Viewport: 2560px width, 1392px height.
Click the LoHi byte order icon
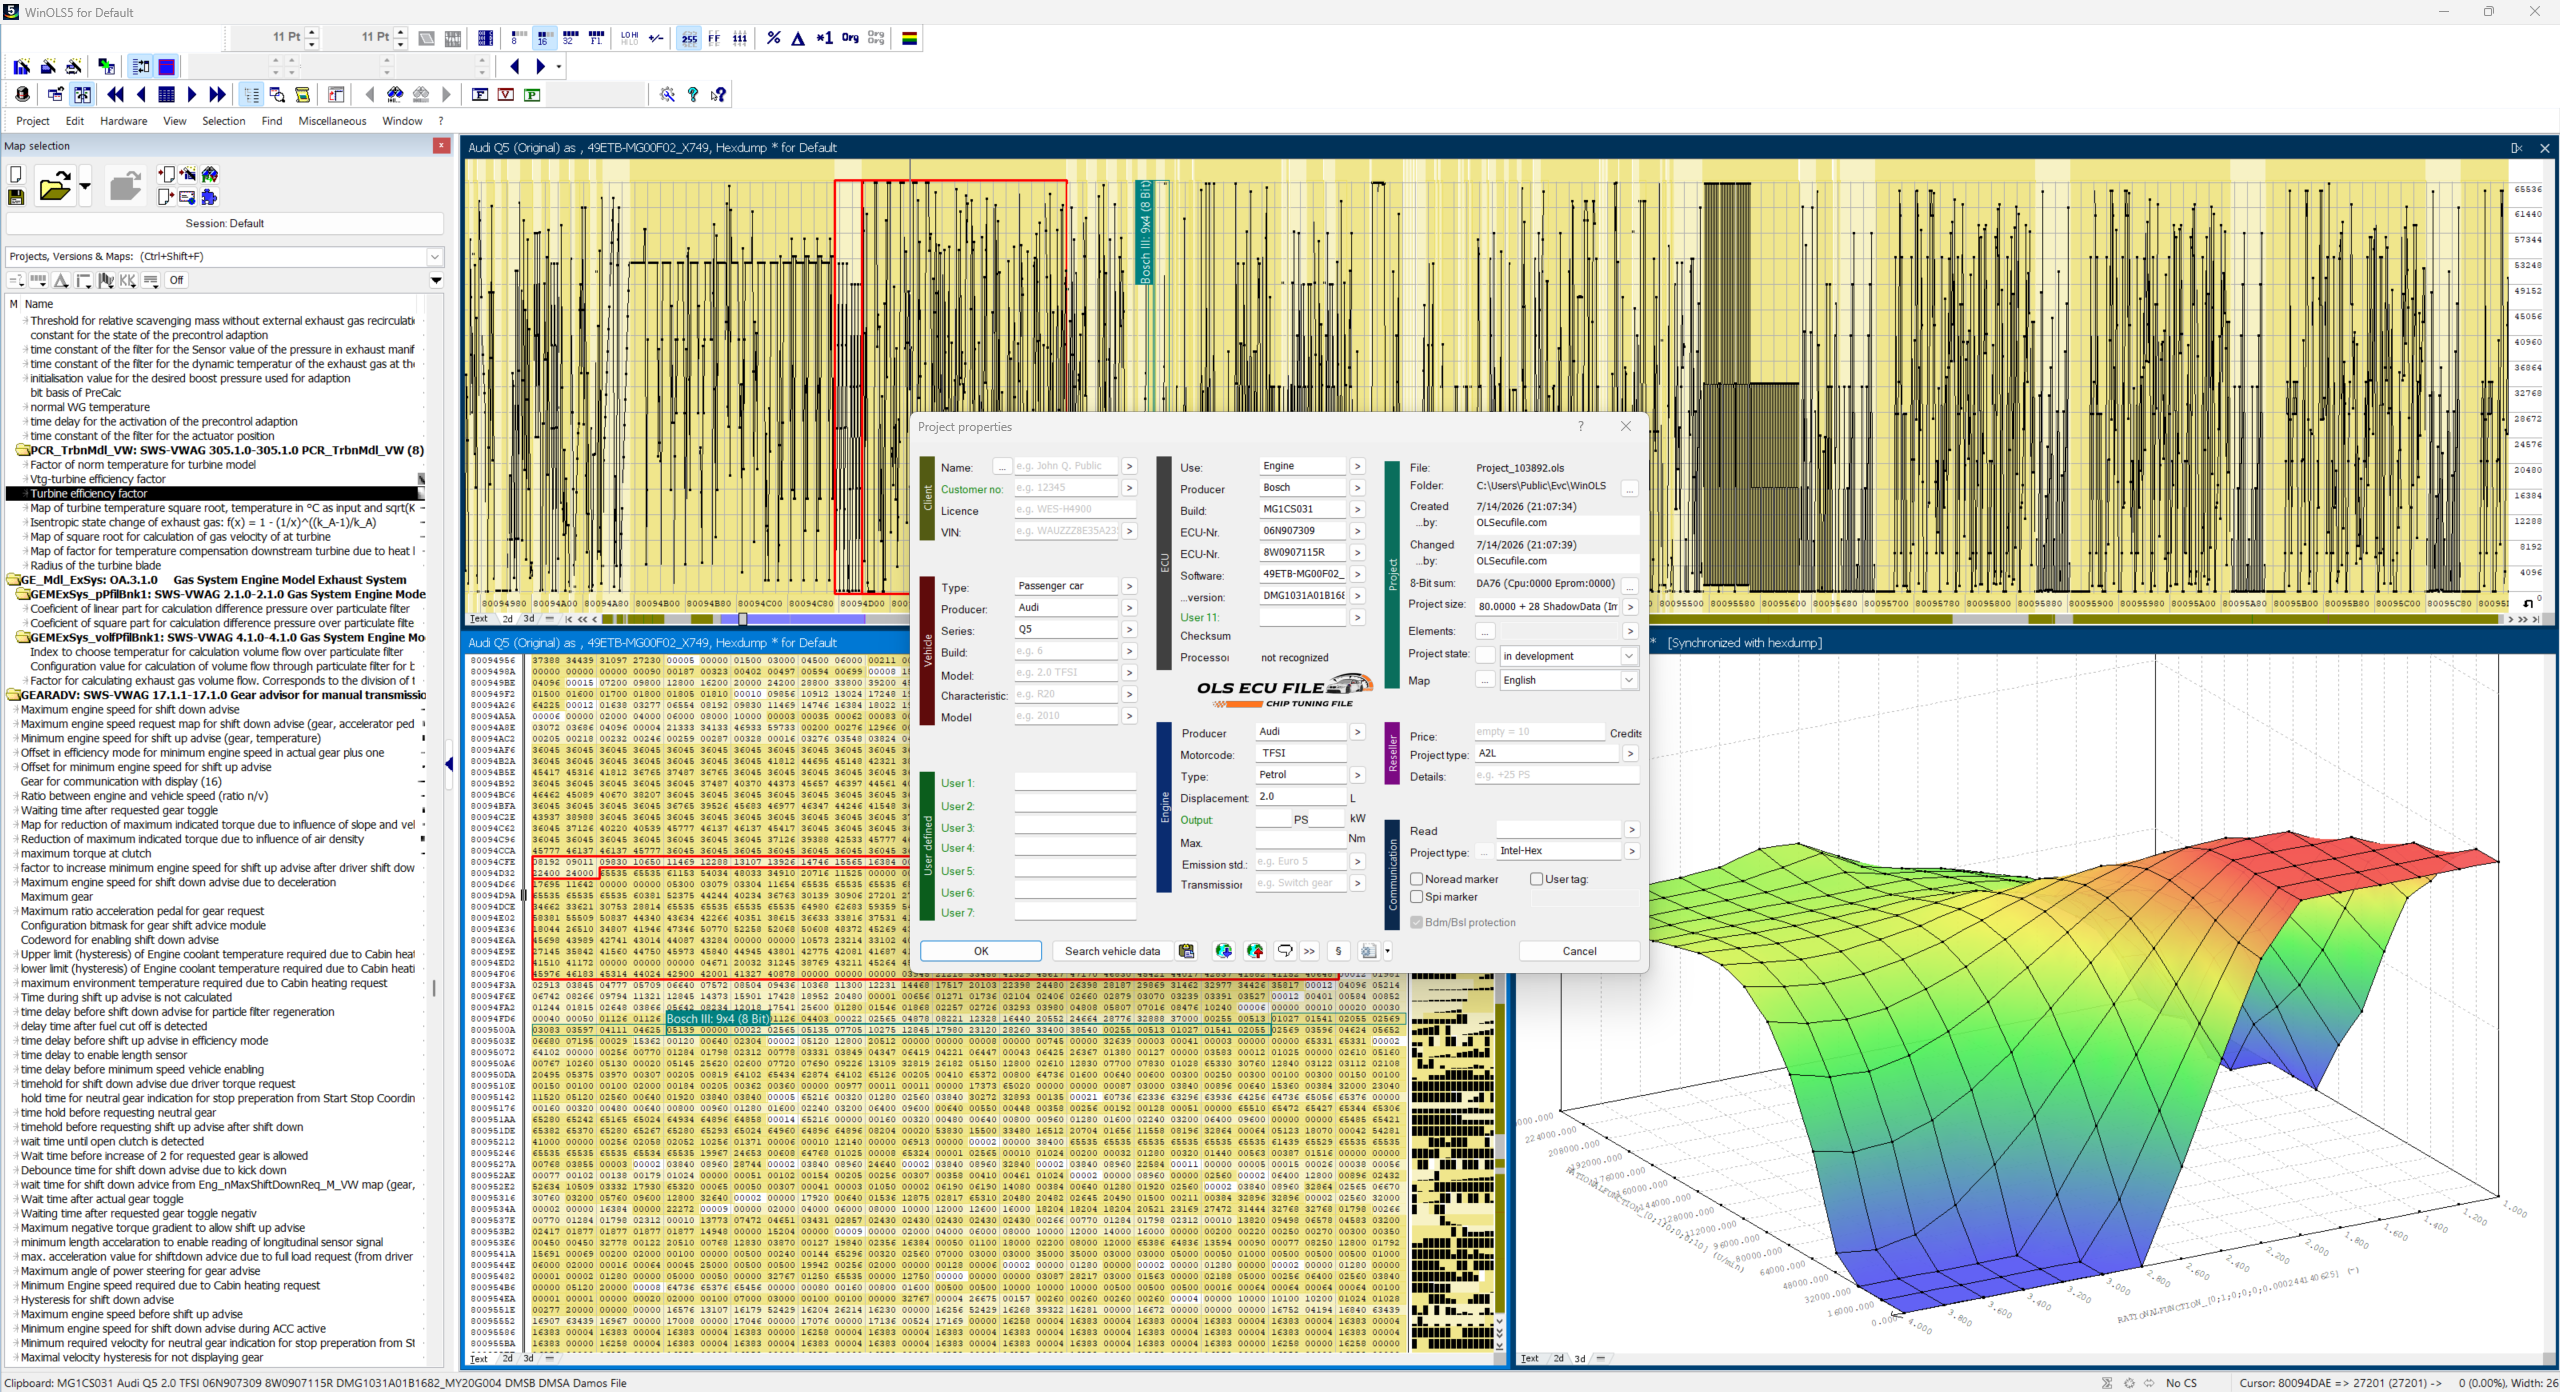pyautogui.click(x=629, y=38)
